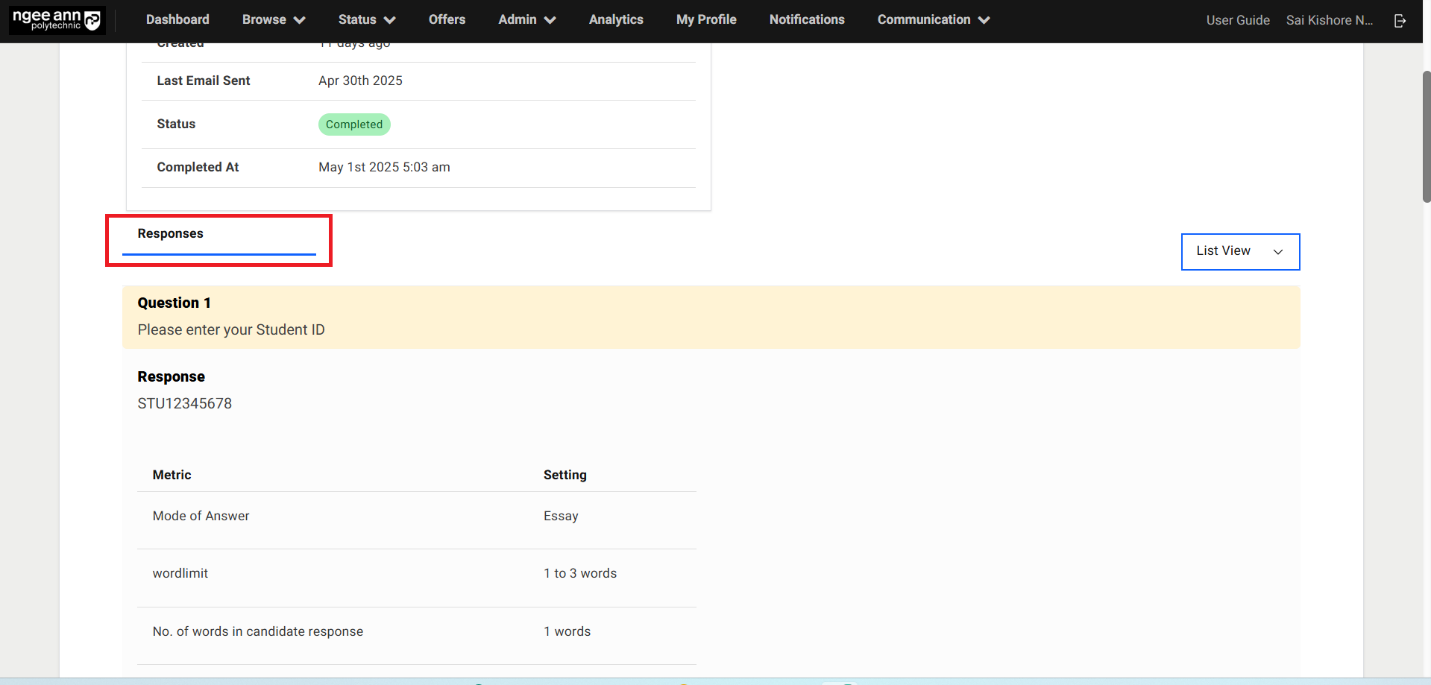Click the vertical page scrollbar
The height and width of the screenshot is (685, 1431).
(1424, 137)
